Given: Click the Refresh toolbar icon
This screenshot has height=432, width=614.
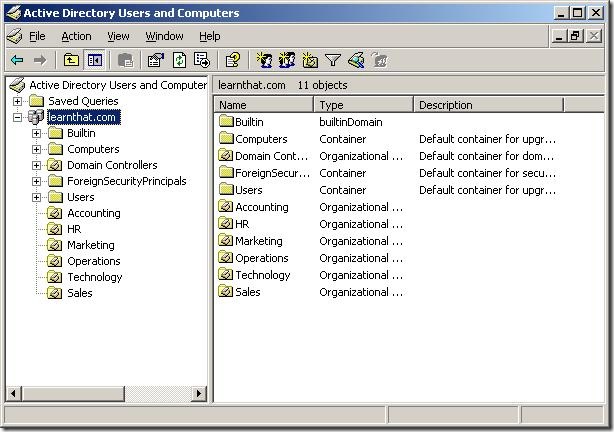Looking at the screenshot, I should 179,60.
